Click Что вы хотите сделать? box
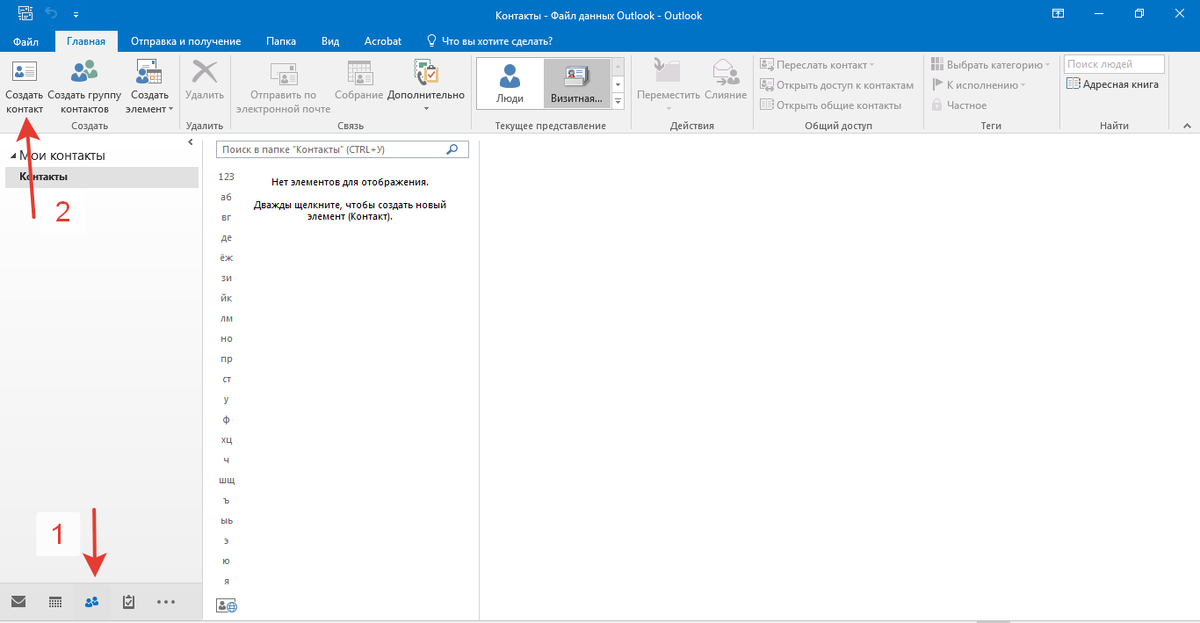The height and width of the screenshot is (623, 1200). pos(490,41)
